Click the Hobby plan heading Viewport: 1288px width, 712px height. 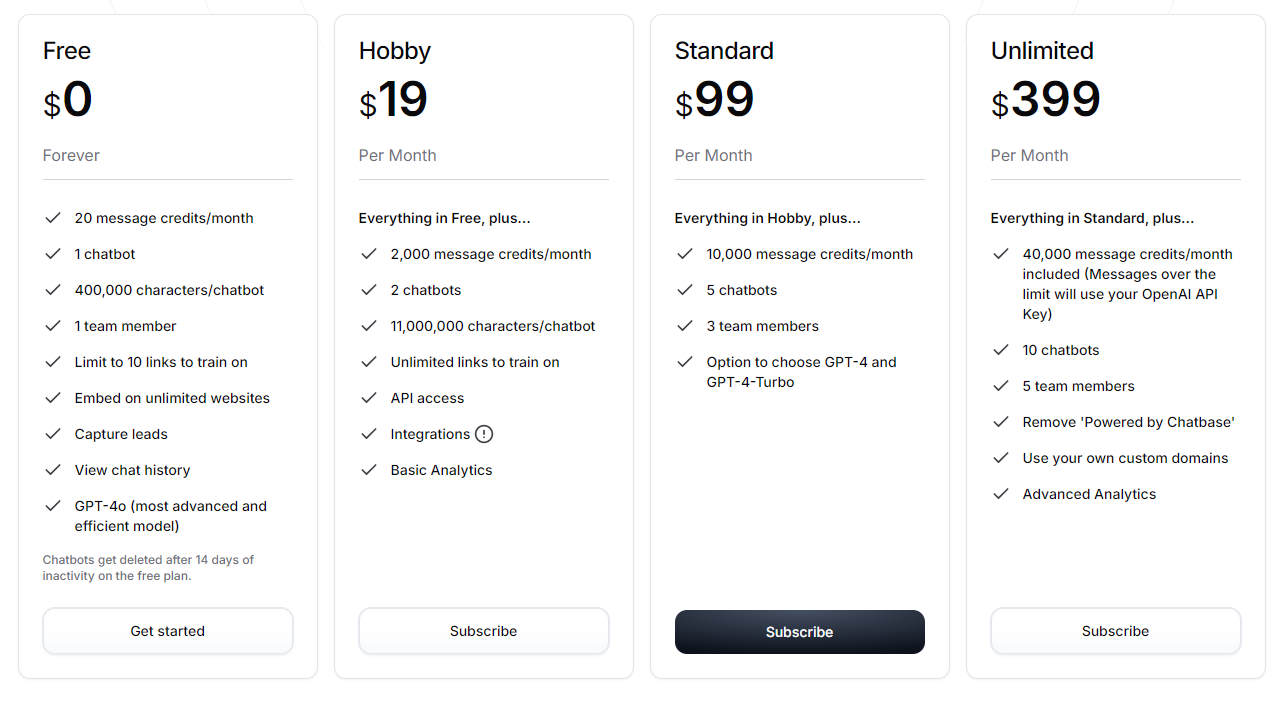click(x=395, y=51)
